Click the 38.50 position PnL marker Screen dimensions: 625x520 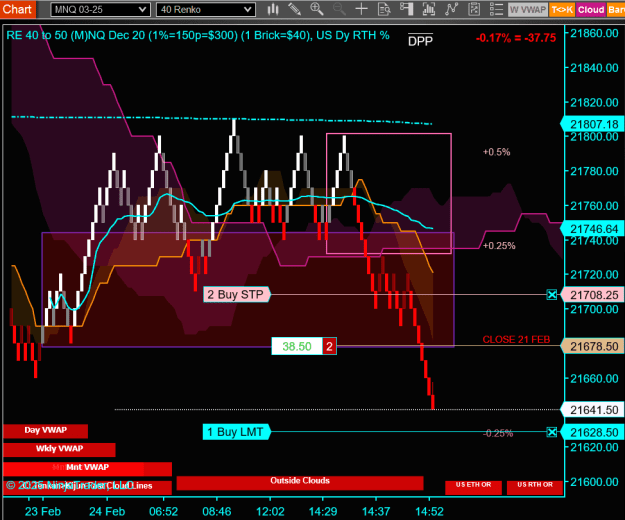(x=297, y=346)
